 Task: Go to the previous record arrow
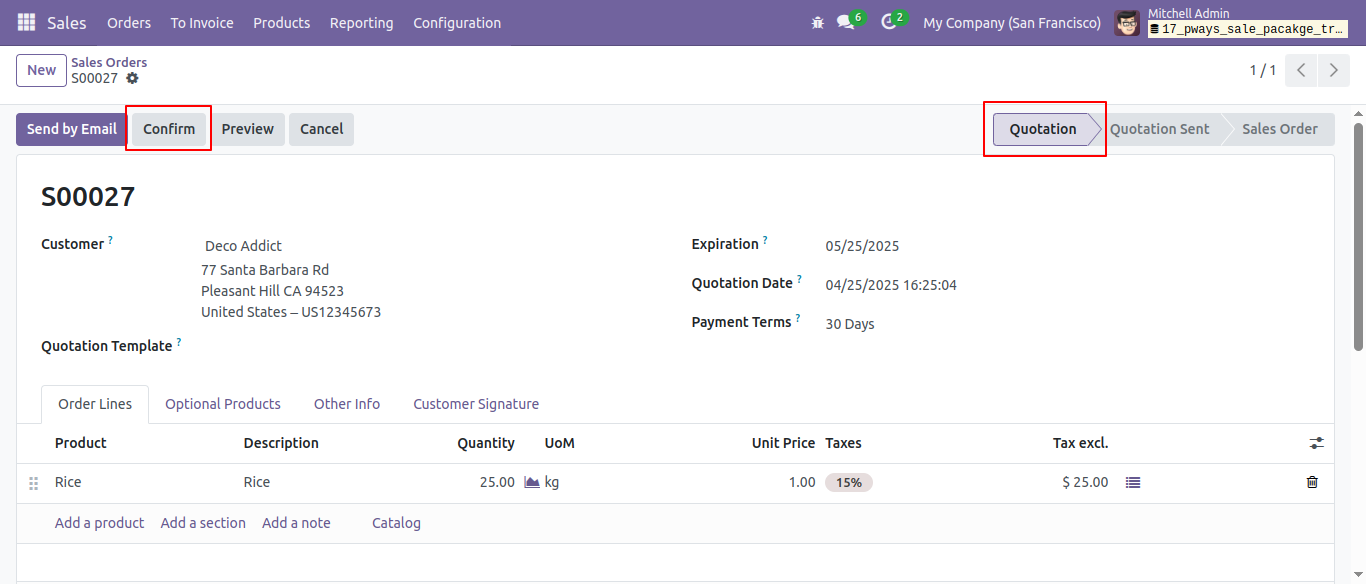point(1301,70)
